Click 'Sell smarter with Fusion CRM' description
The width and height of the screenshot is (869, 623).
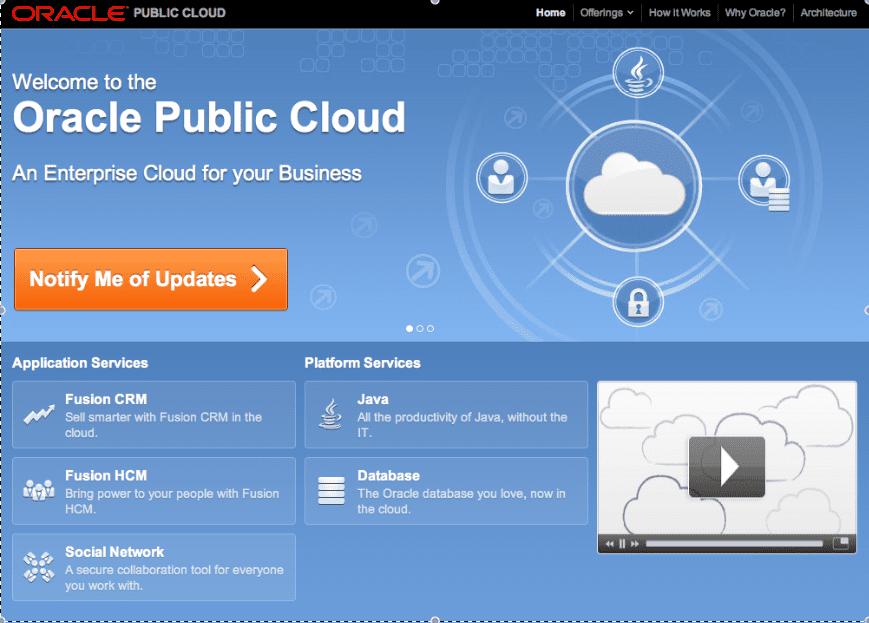pyautogui.click(x=163, y=425)
